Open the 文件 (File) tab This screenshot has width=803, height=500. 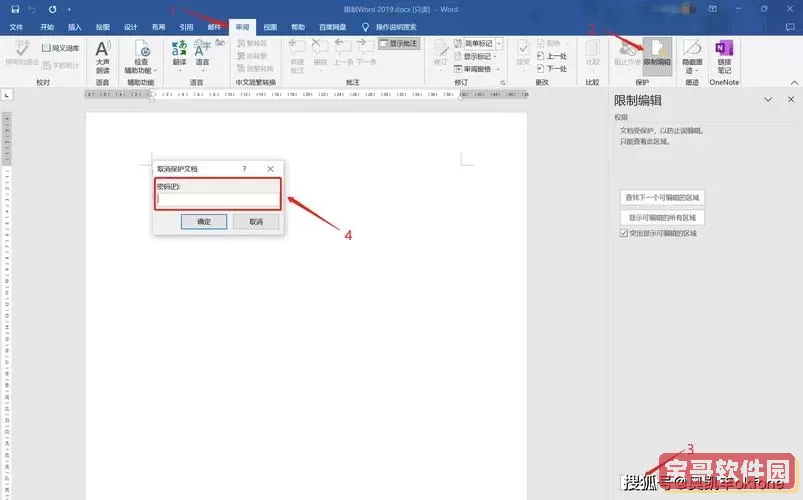[x=16, y=27]
